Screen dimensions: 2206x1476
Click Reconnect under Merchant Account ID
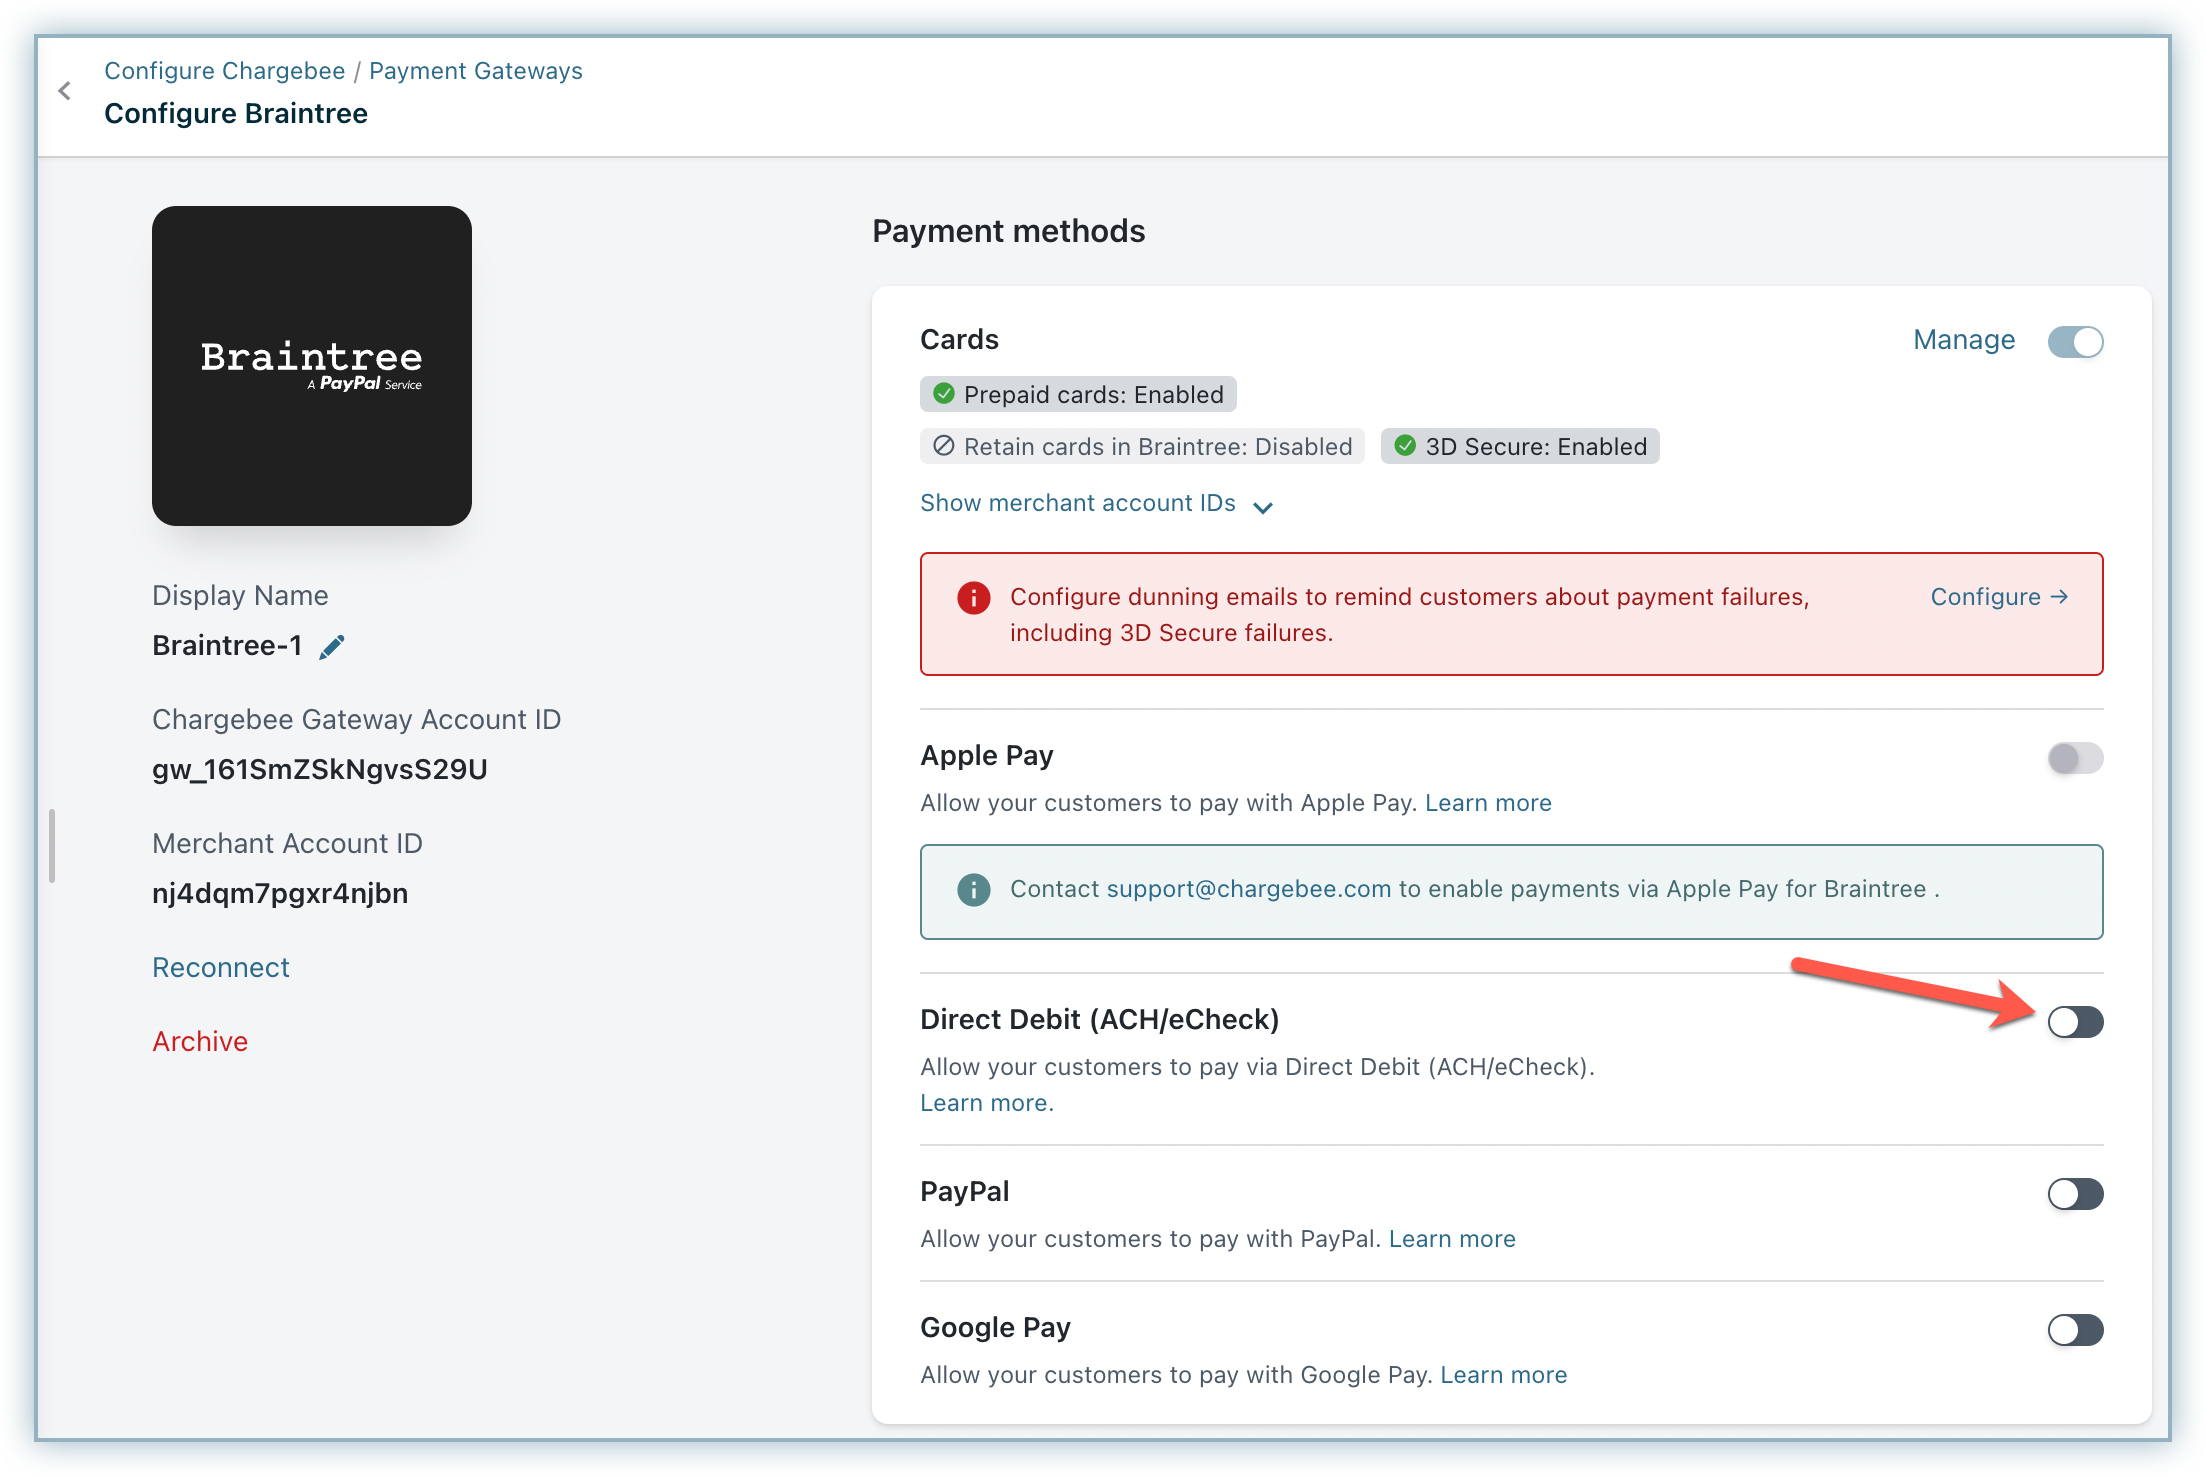(220, 967)
